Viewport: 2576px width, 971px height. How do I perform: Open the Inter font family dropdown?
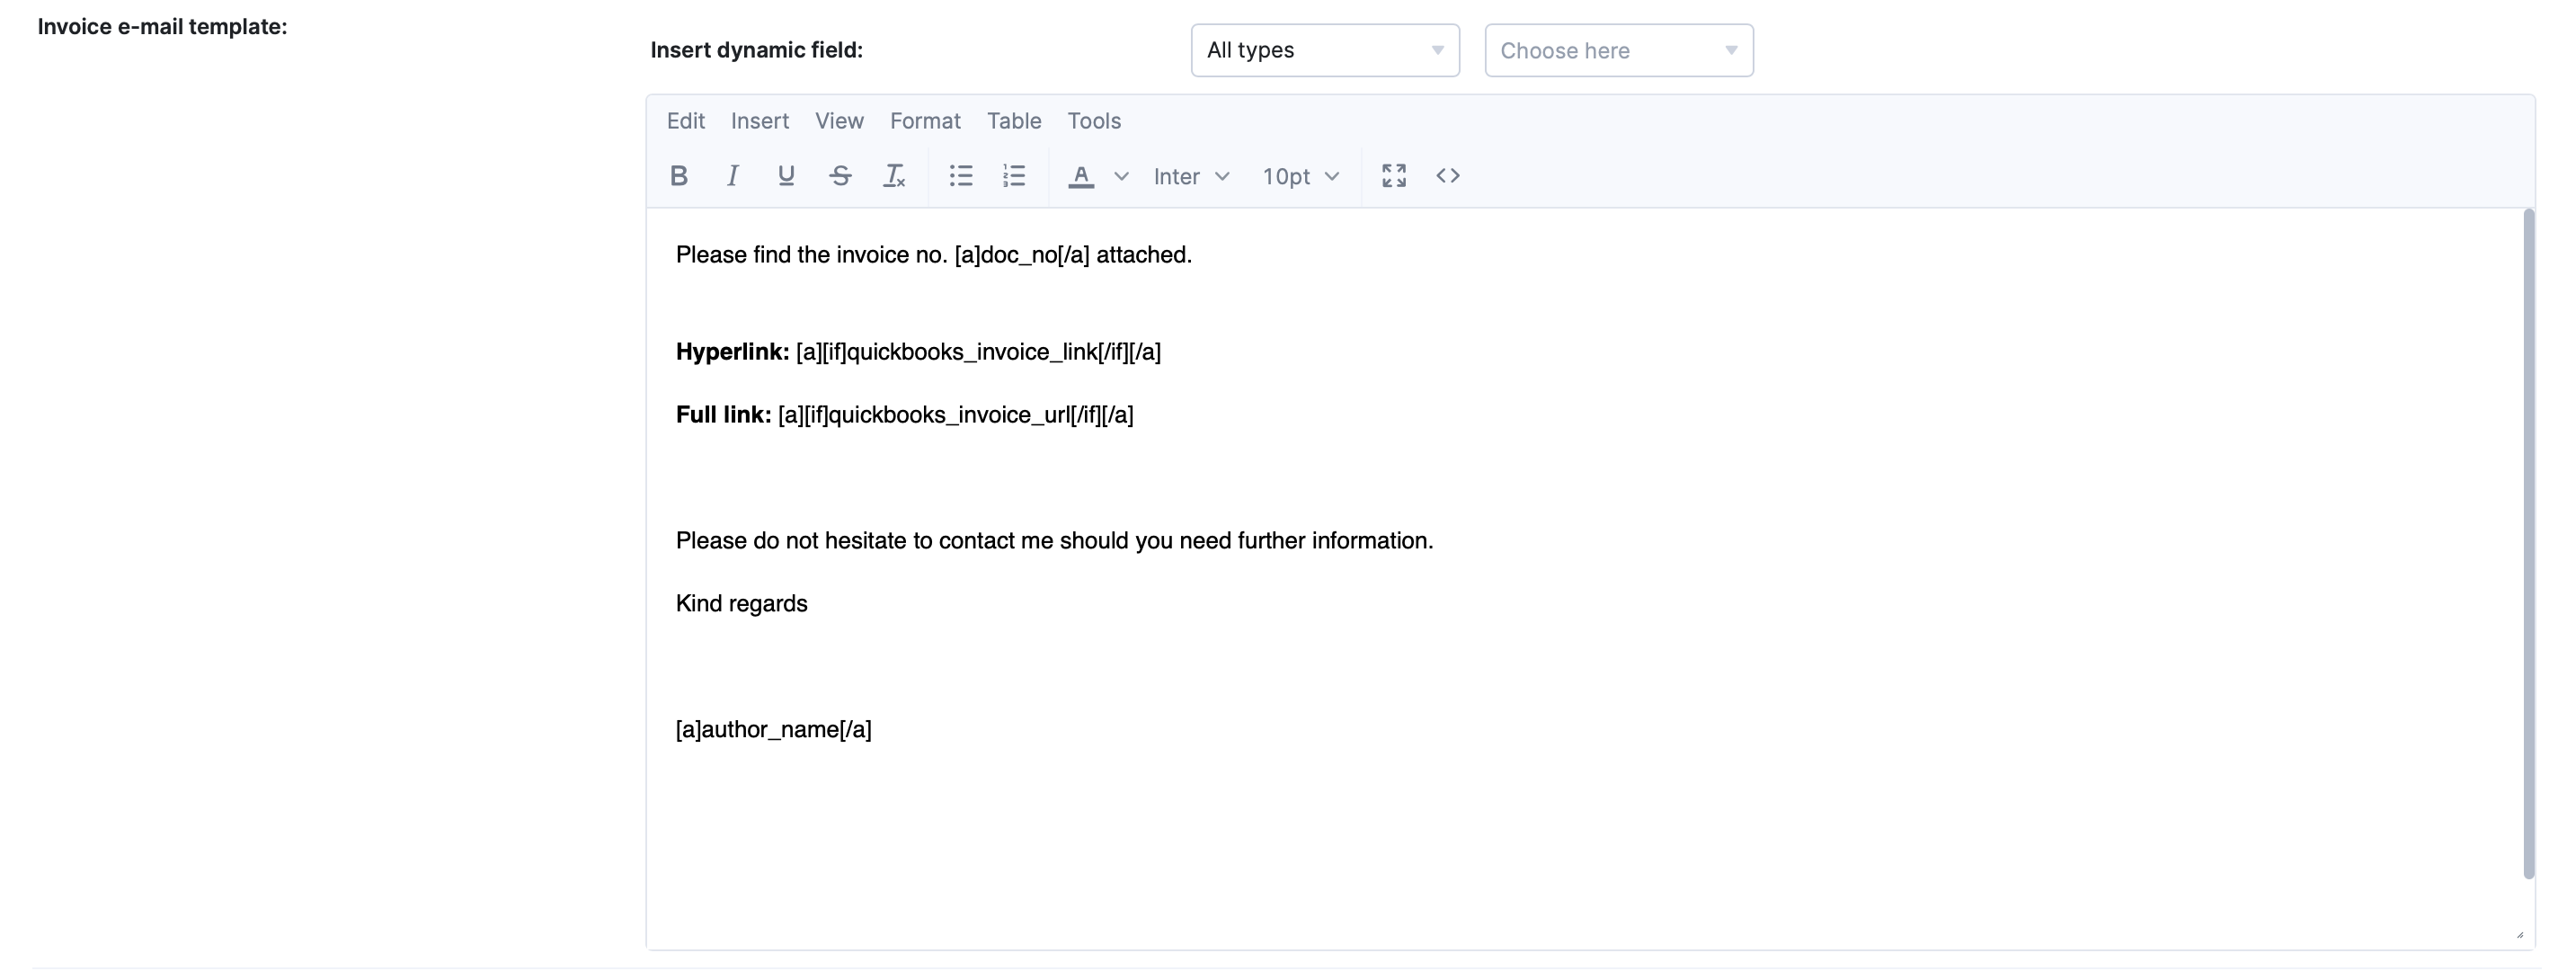1191,176
